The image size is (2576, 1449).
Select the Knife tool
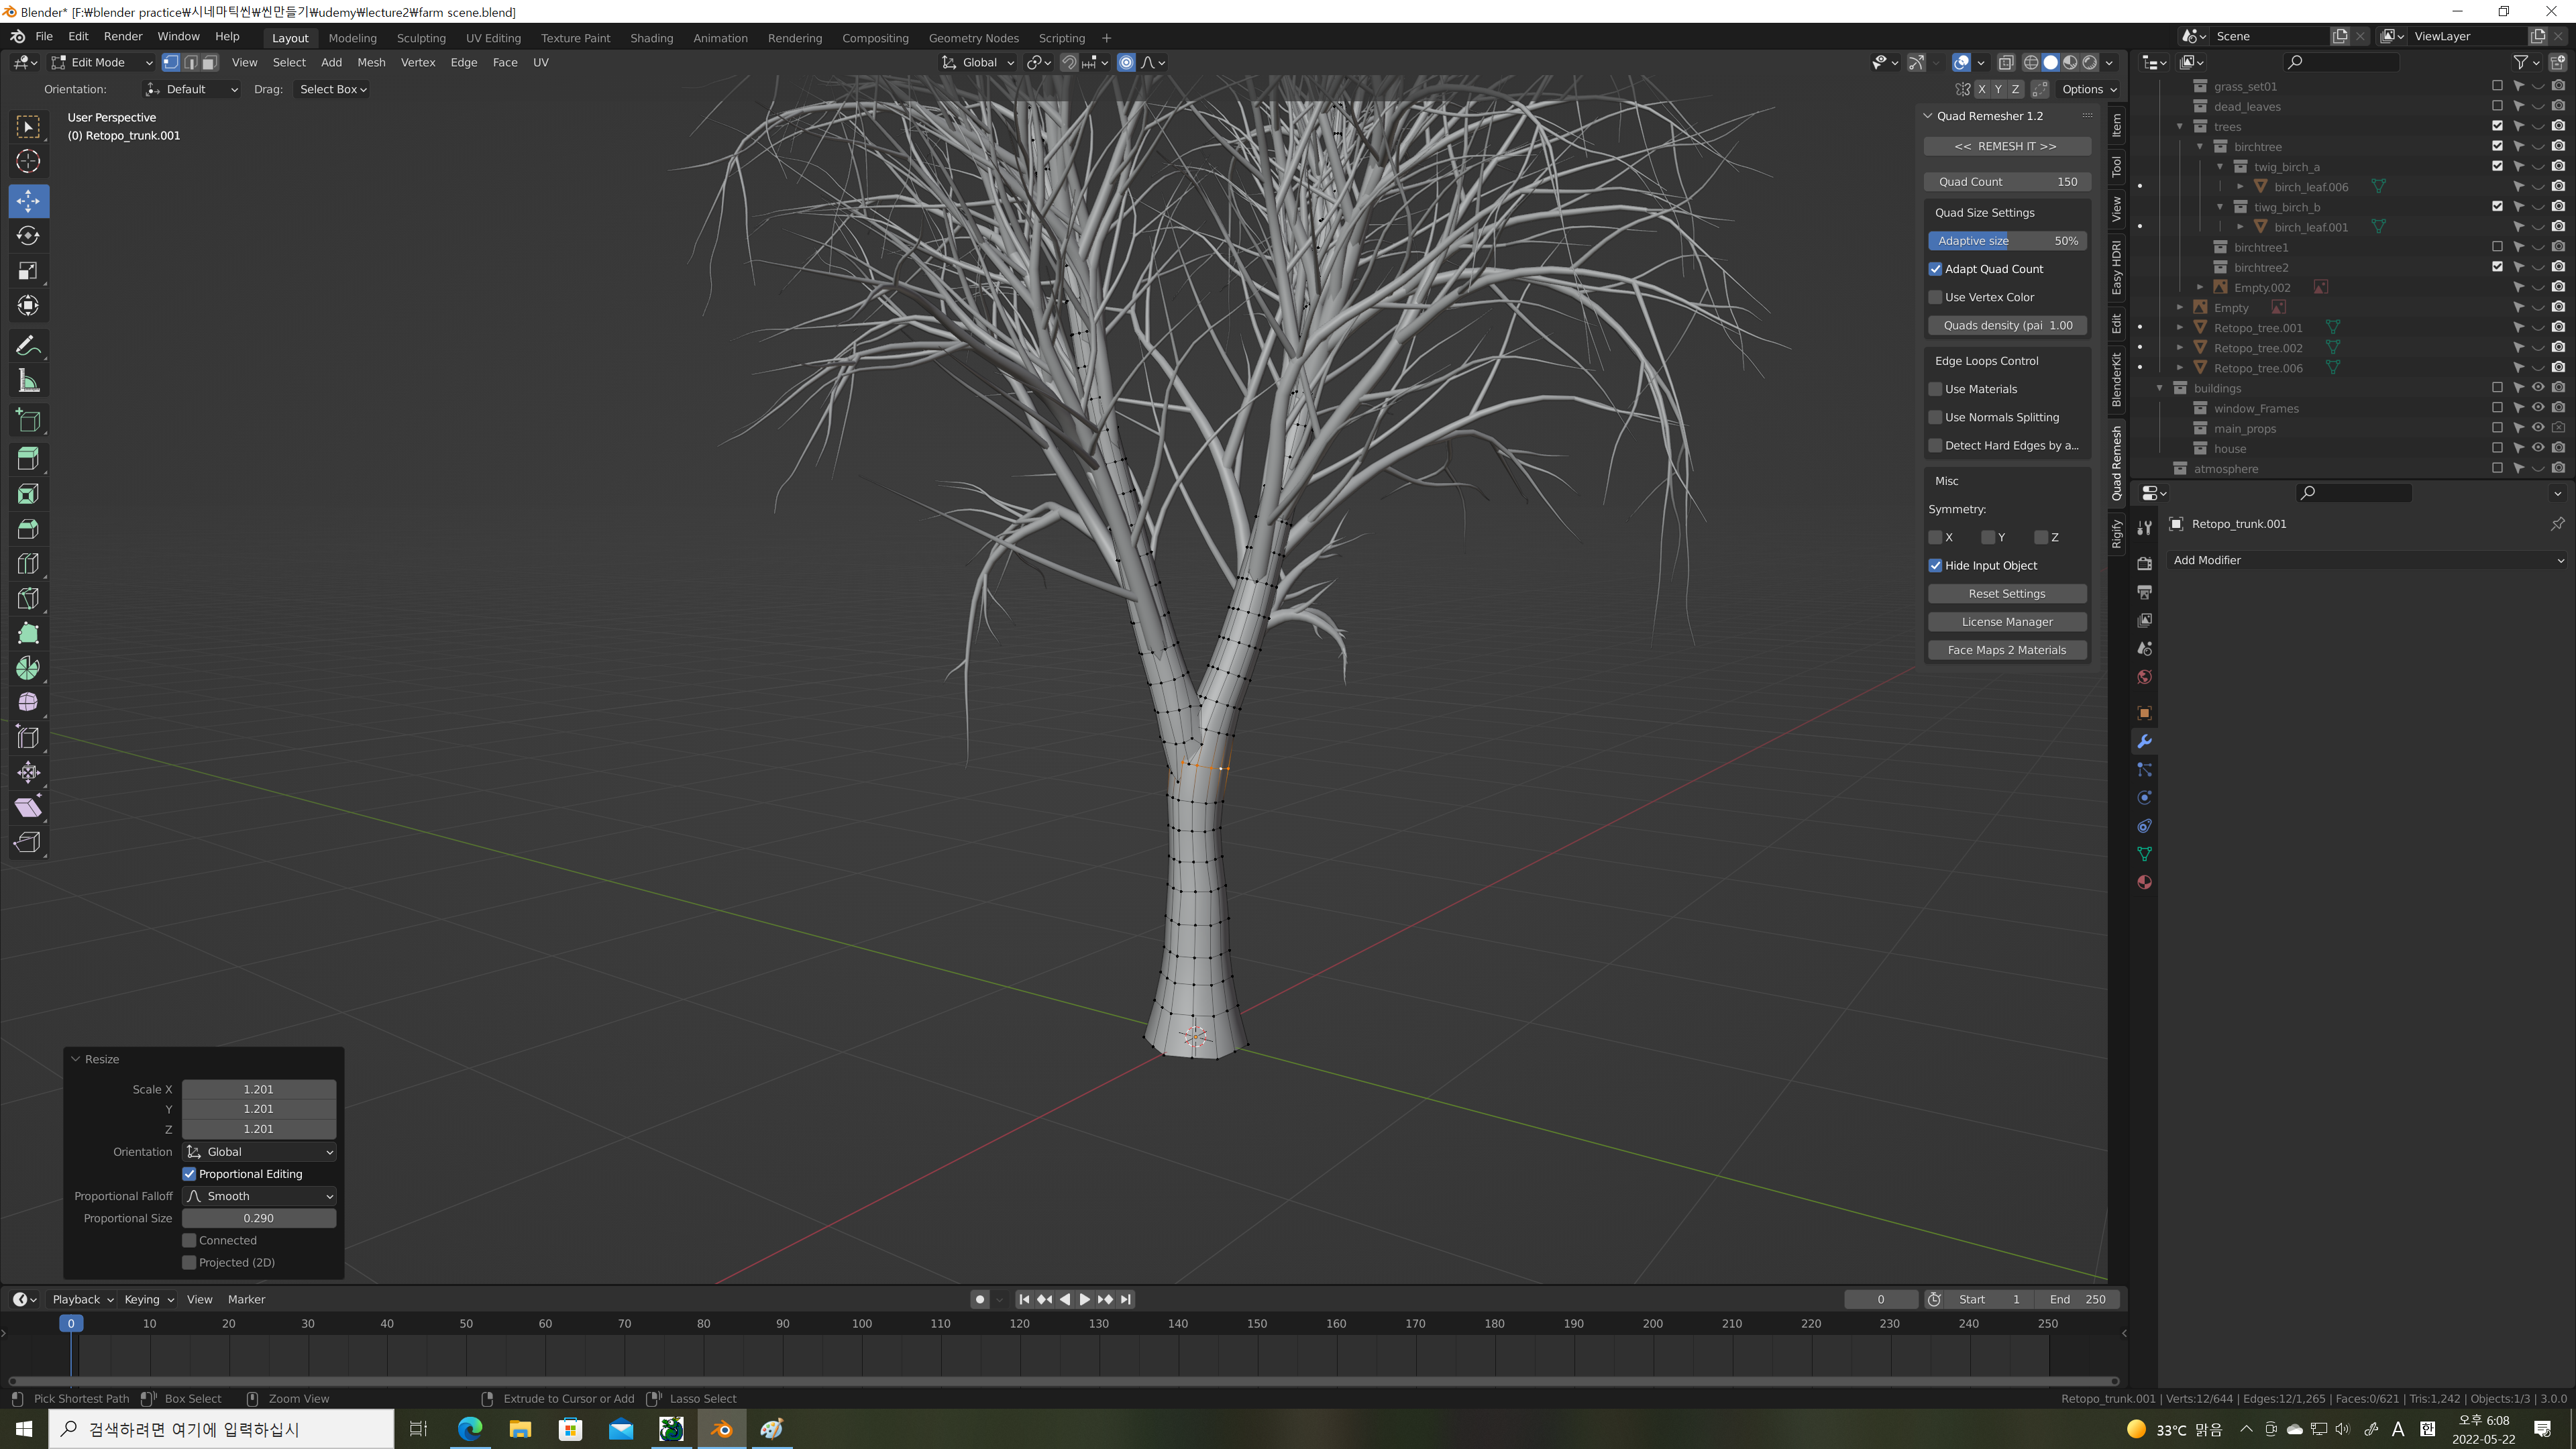(x=28, y=599)
